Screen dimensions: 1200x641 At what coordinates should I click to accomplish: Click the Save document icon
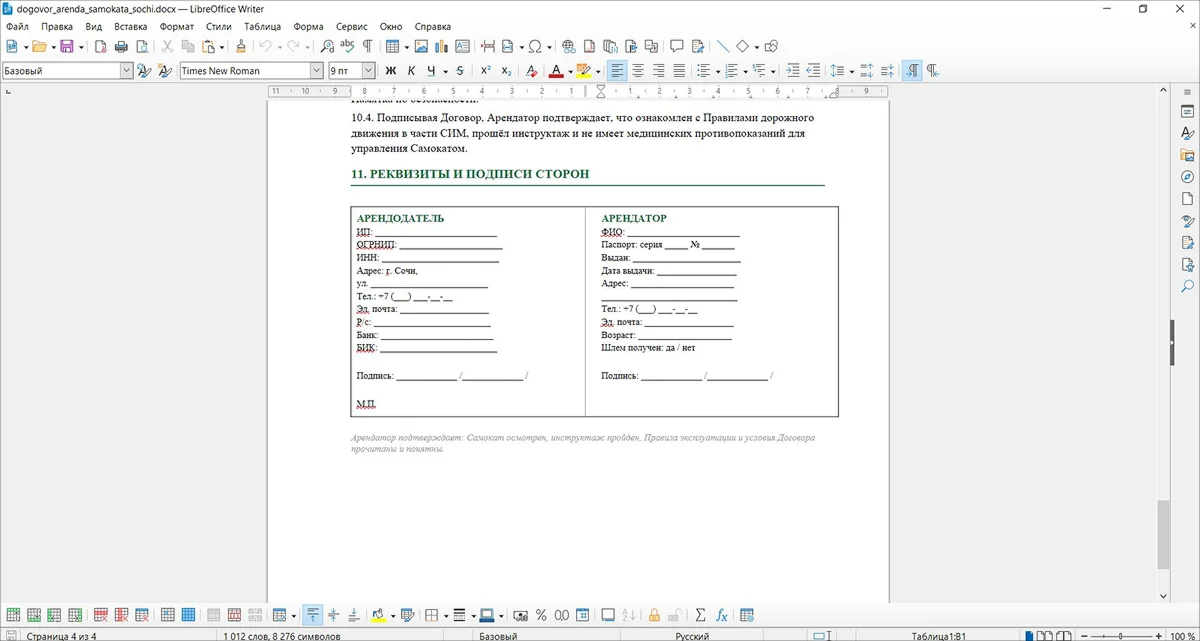[66, 47]
